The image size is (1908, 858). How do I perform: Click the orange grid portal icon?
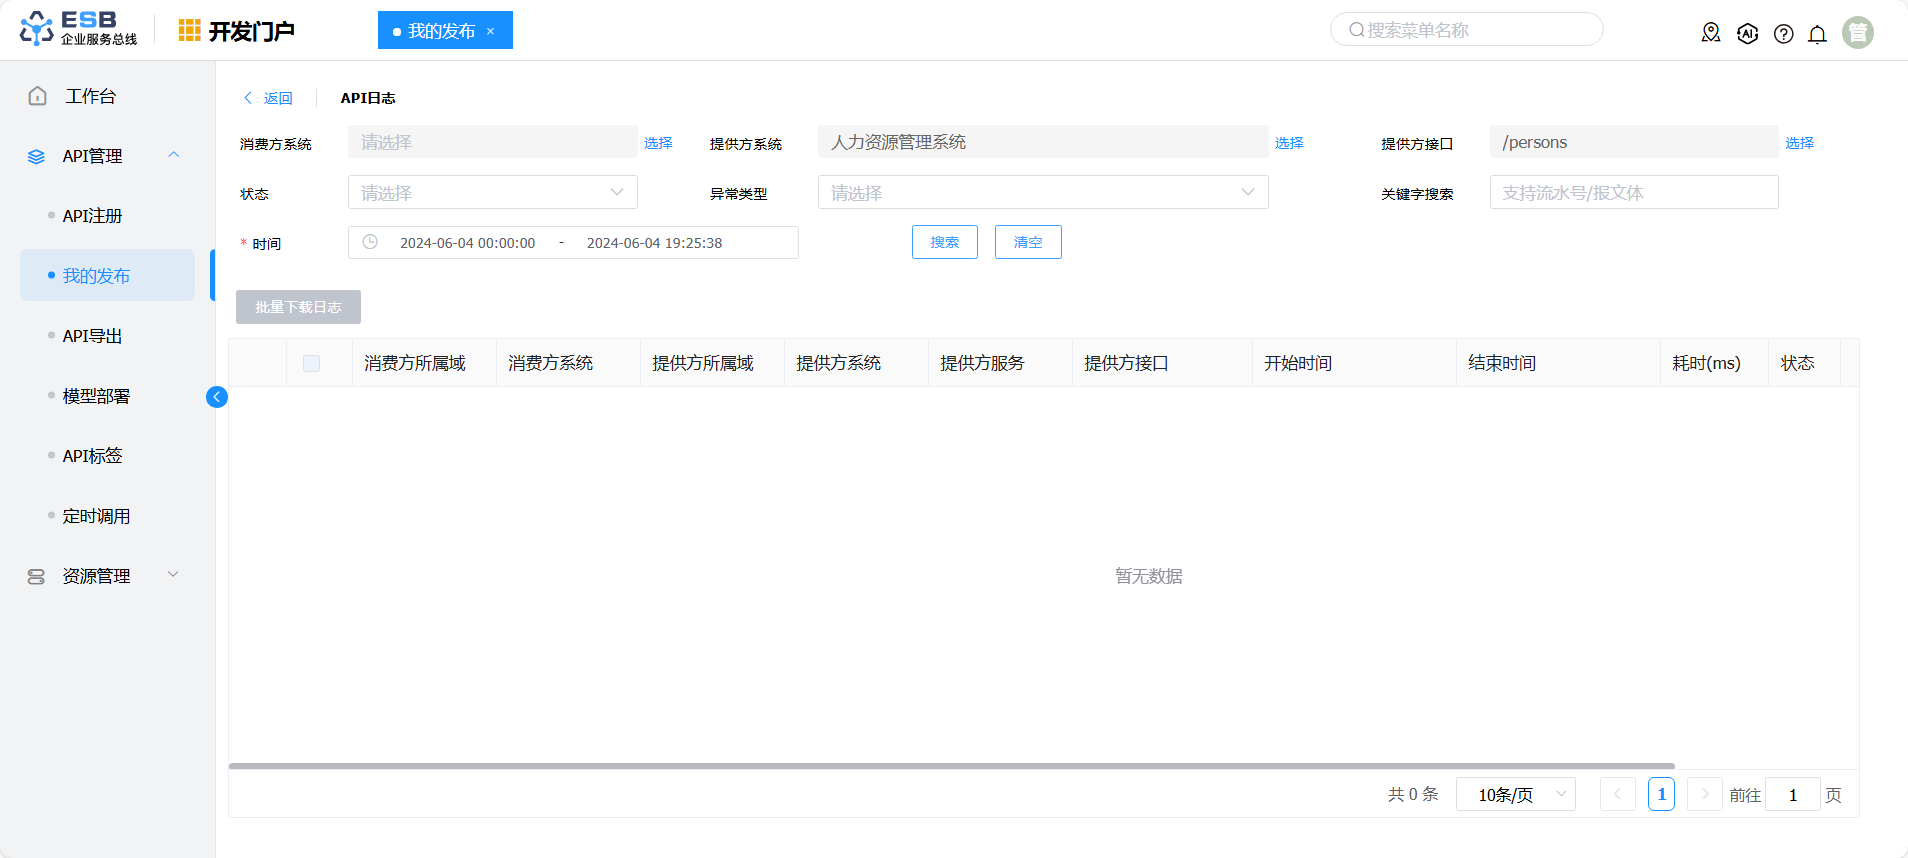coord(189,31)
